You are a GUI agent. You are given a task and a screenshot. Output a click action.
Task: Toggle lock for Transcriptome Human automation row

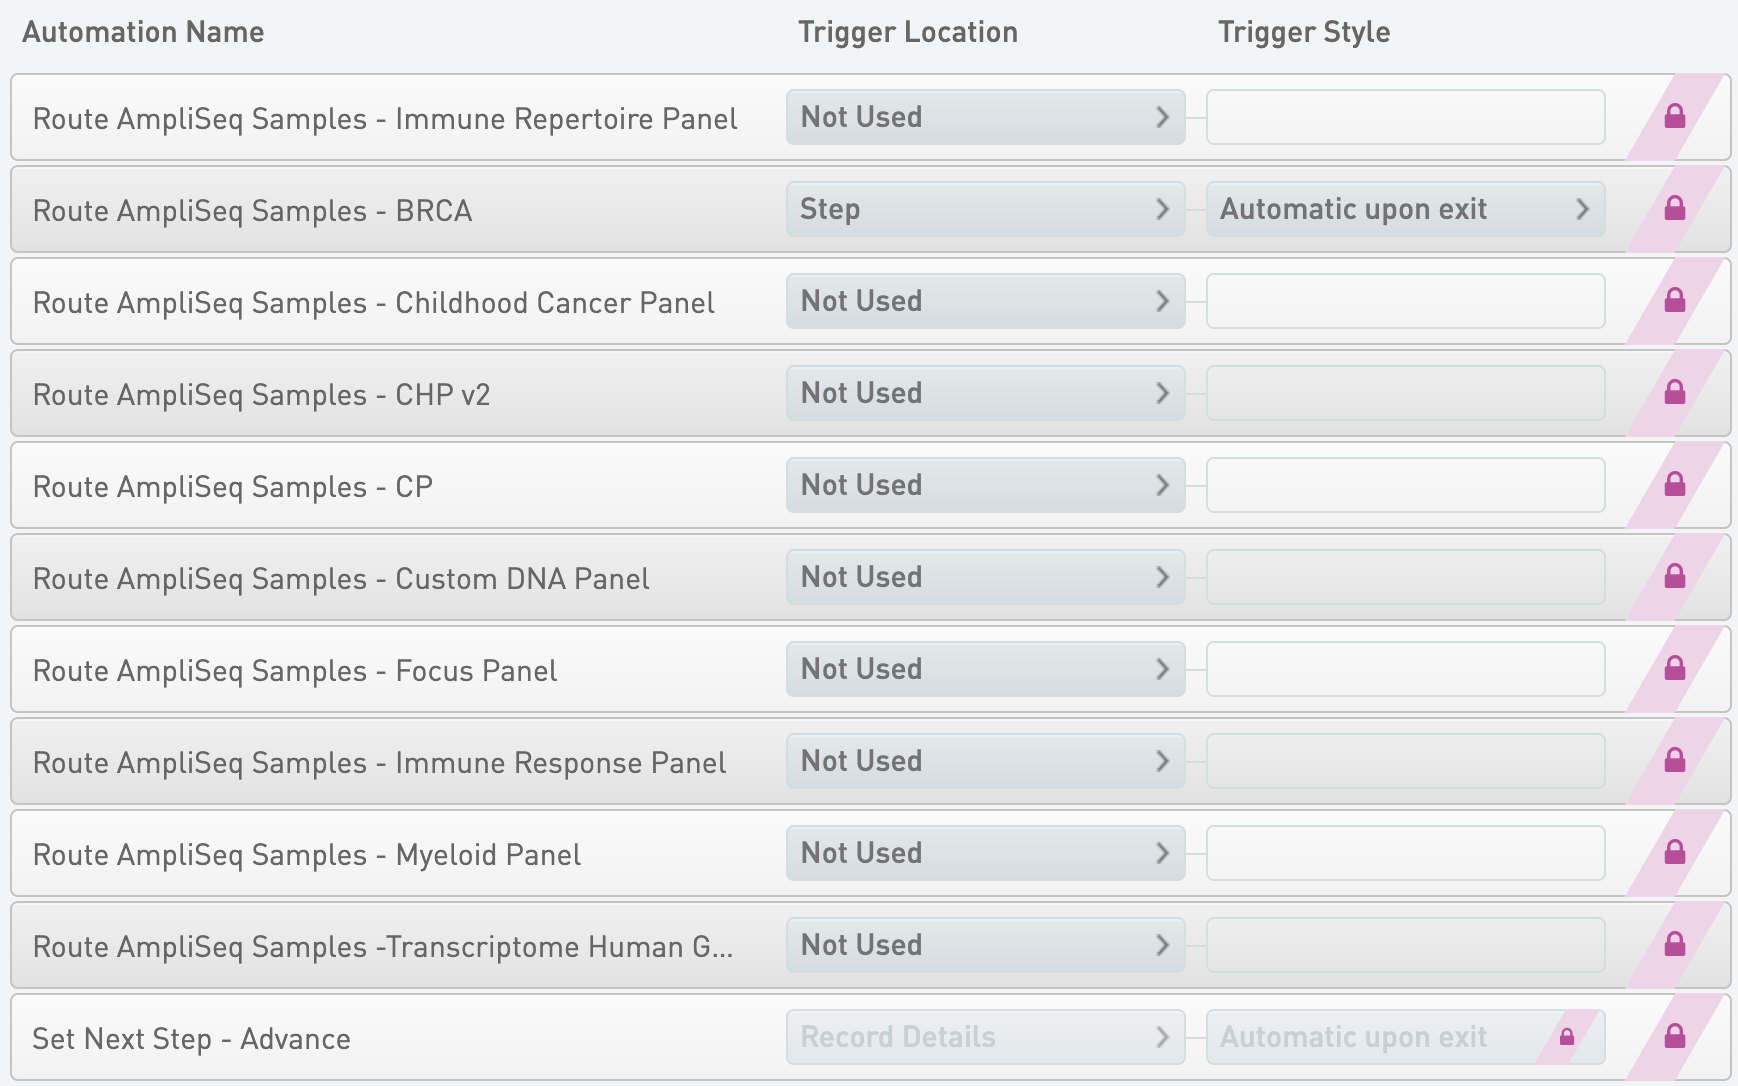point(1675,945)
